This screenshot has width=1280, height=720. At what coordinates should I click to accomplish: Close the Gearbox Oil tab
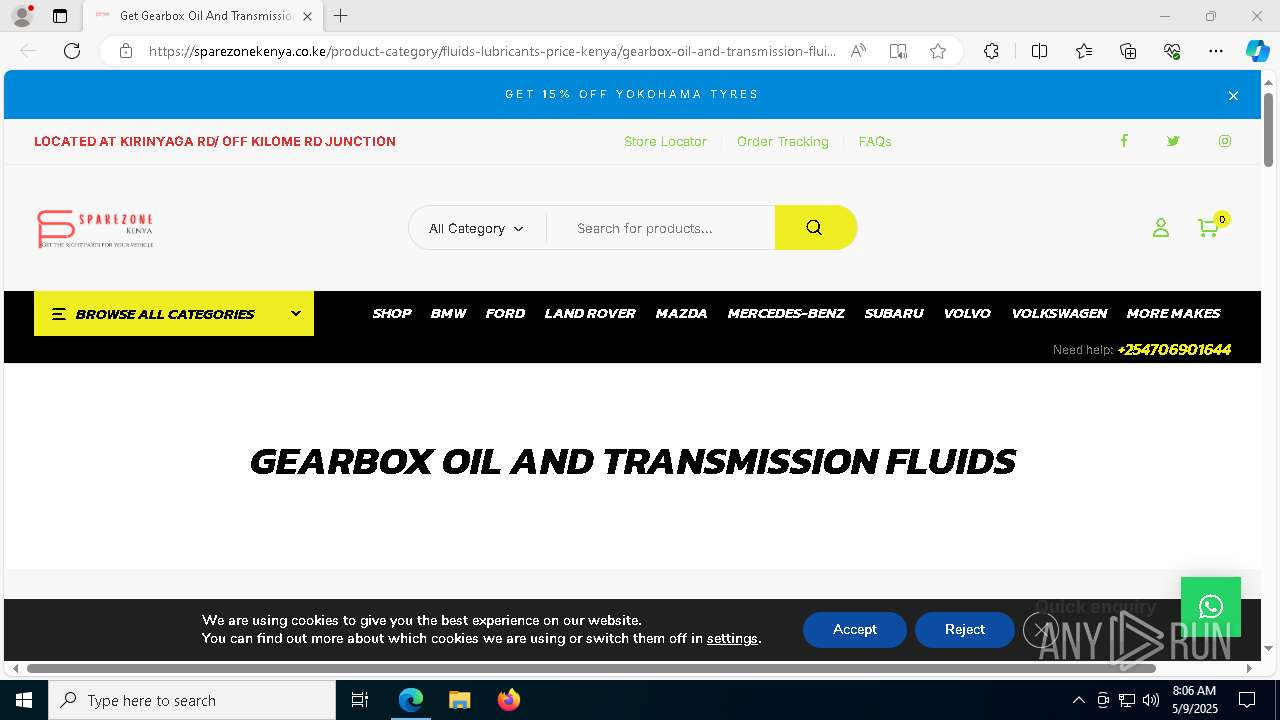pos(307,16)
